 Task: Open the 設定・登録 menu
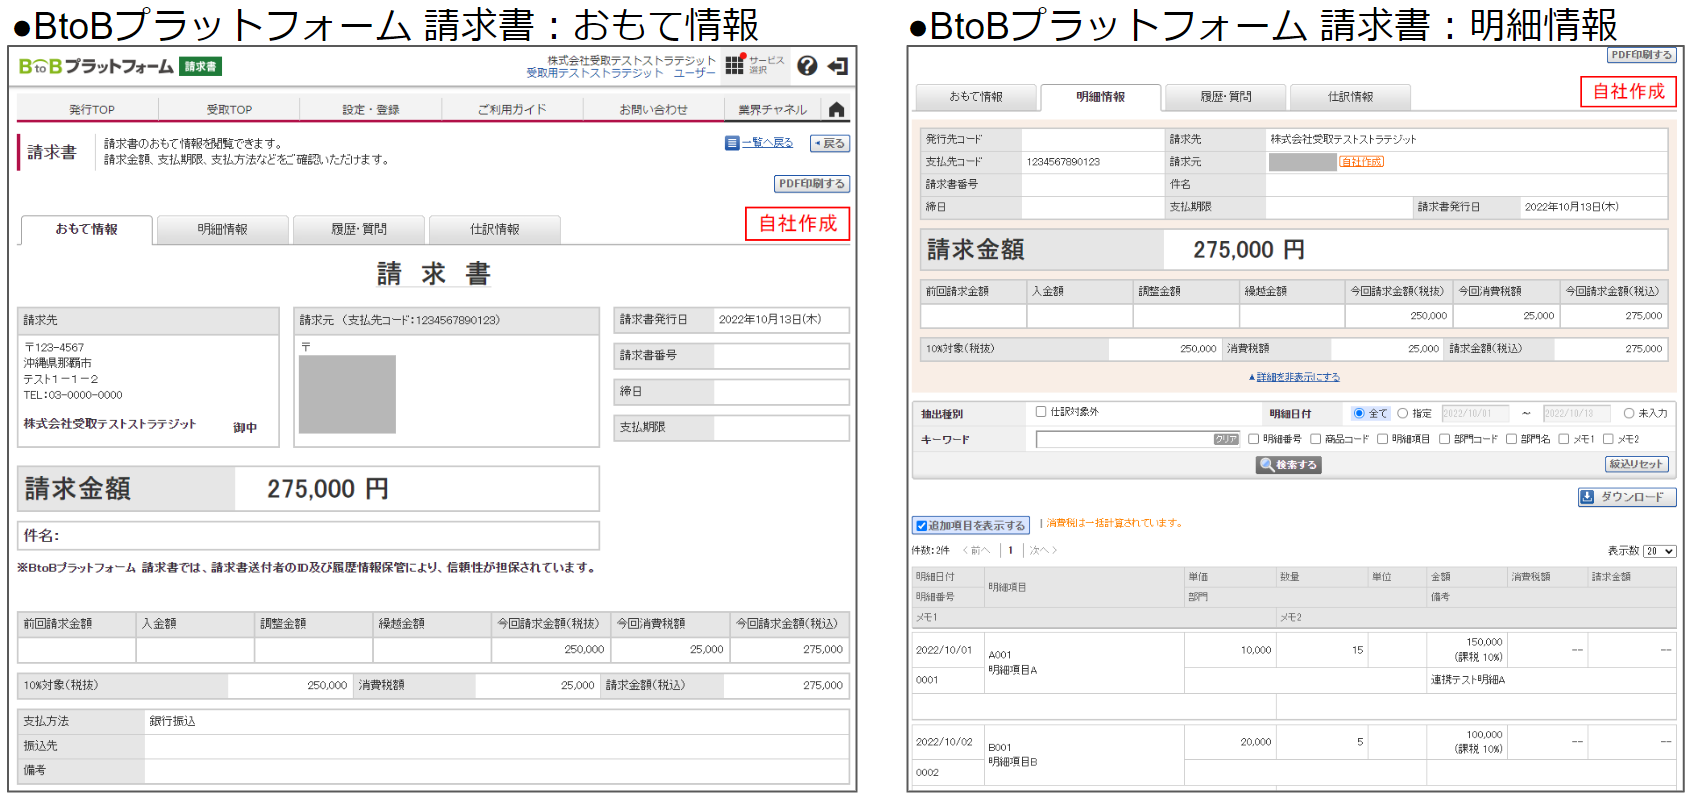pyautogui.click(x=371, y=110)
